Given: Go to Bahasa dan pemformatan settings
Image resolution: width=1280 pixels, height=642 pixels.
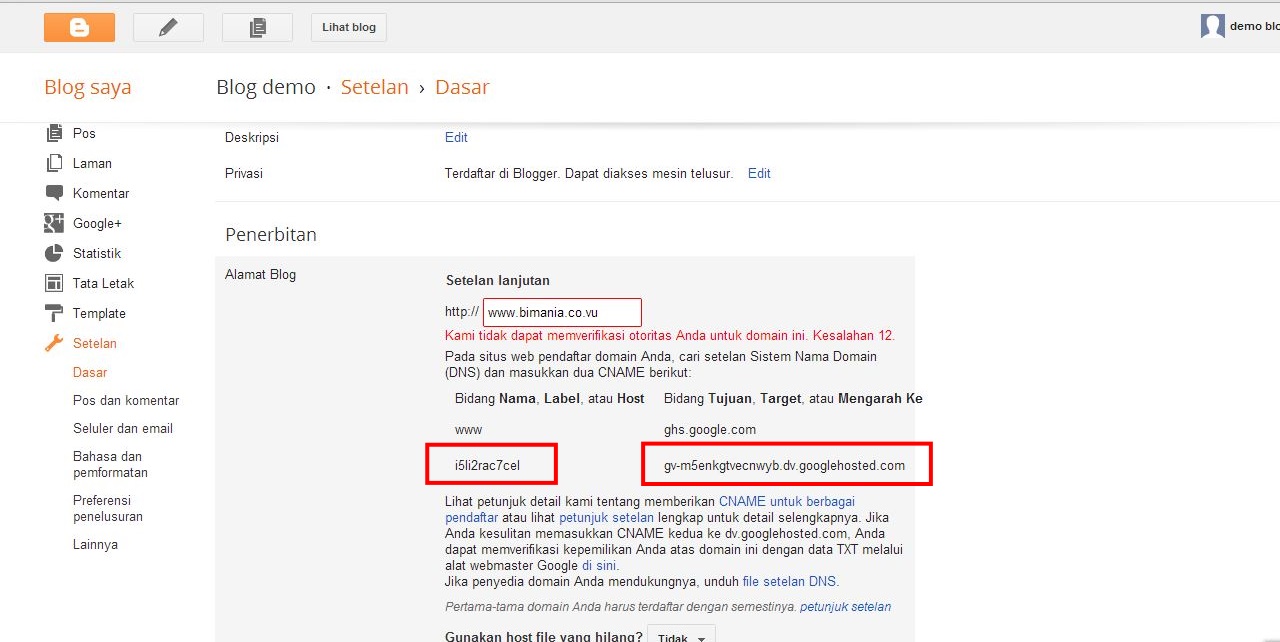Looking at the screenshot, I should click(110, 464).
